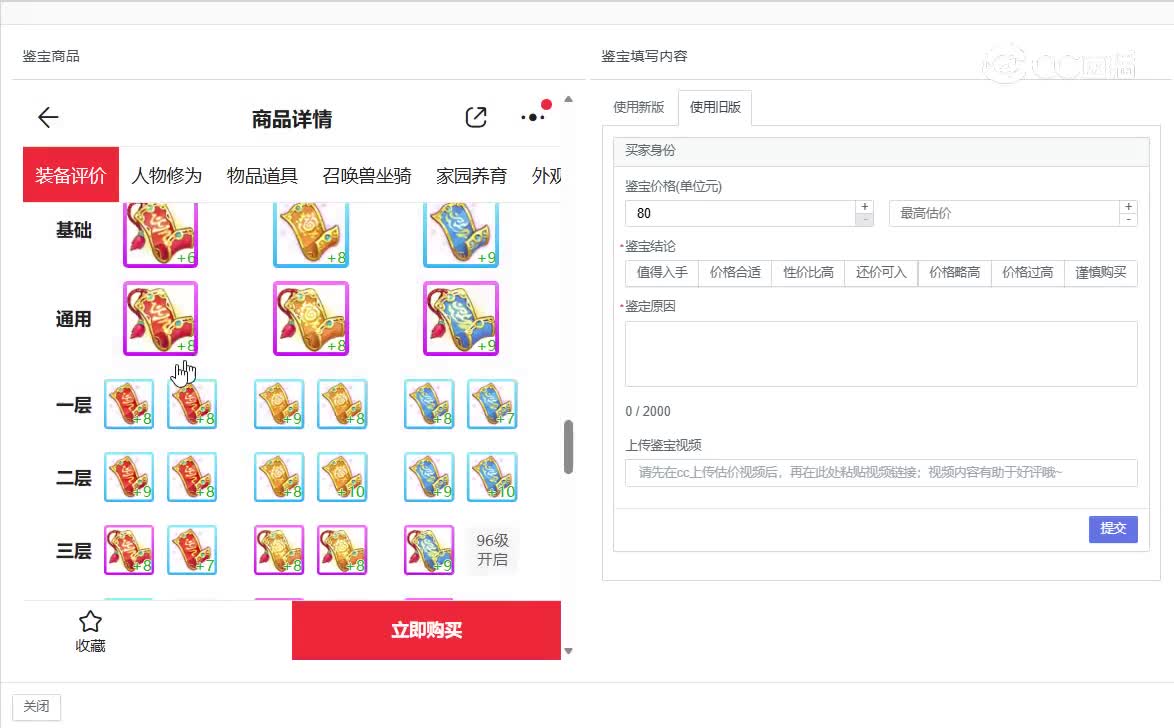Switch to the 使用旧版 tab

[715, 107]
